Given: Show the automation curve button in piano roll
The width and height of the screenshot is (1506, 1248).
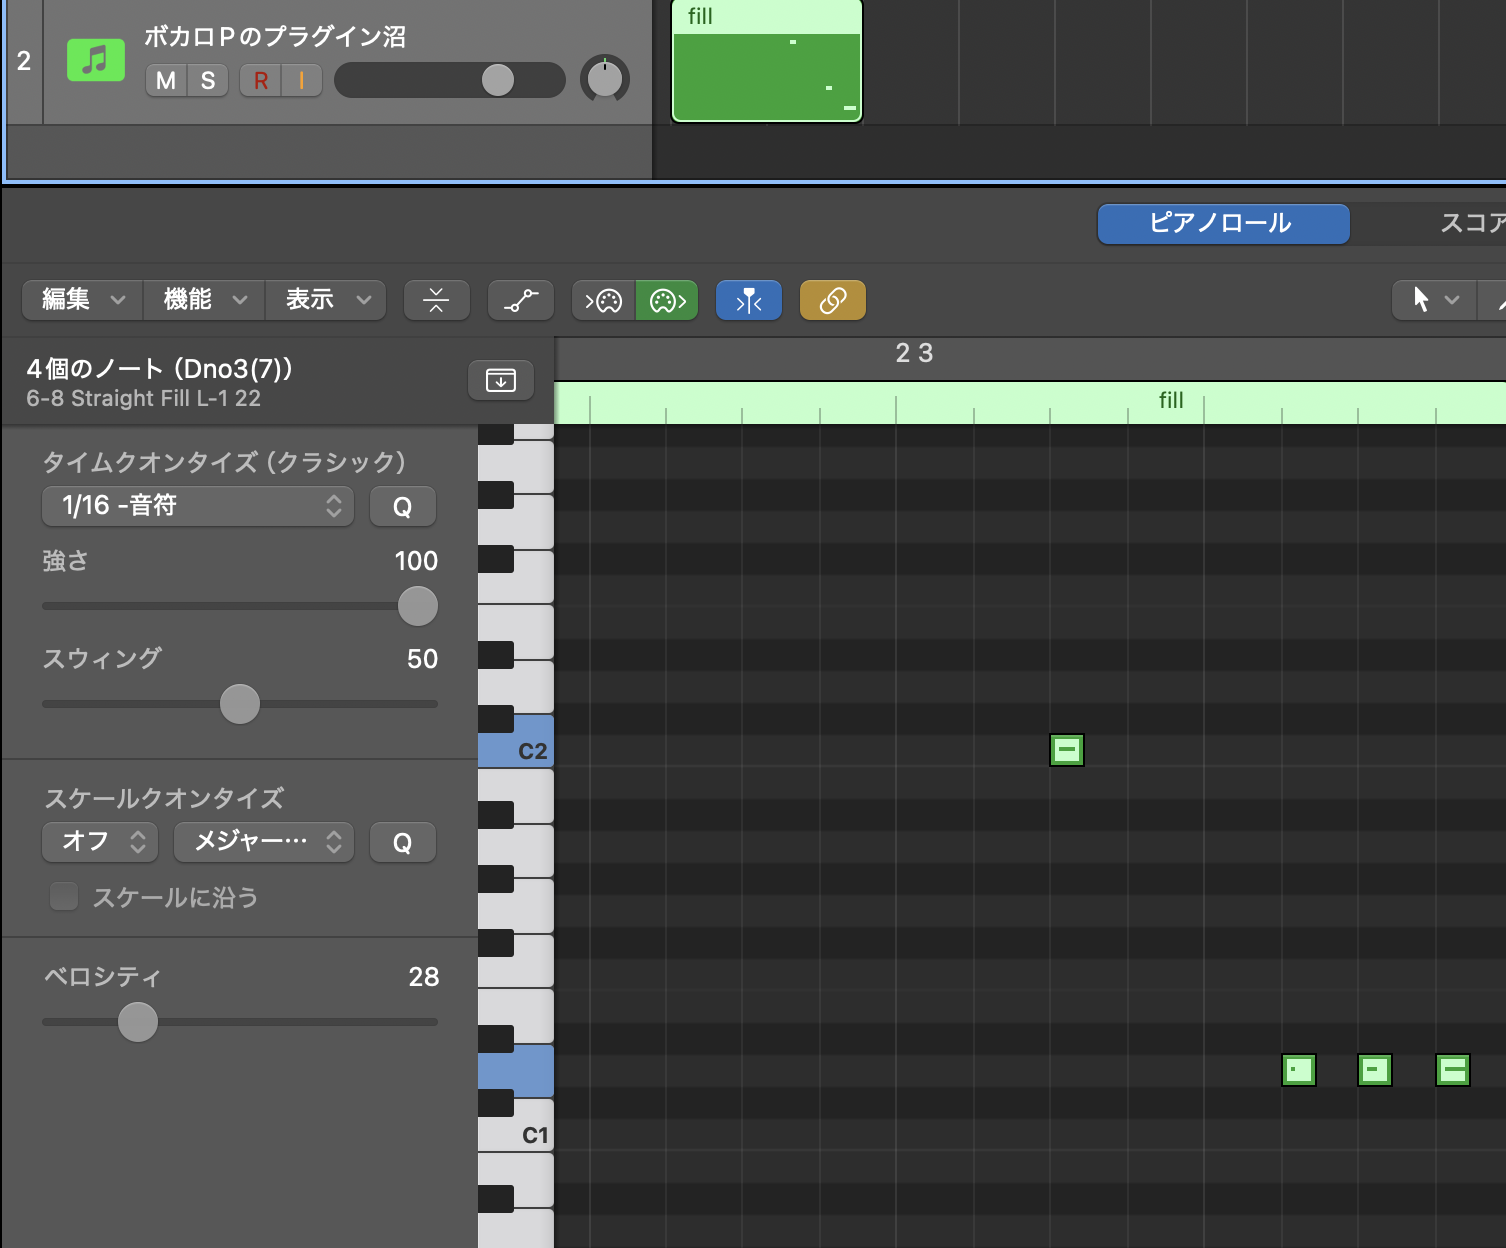Looking at the screenshot, I should pyautogui.click(x=520, y=300).
